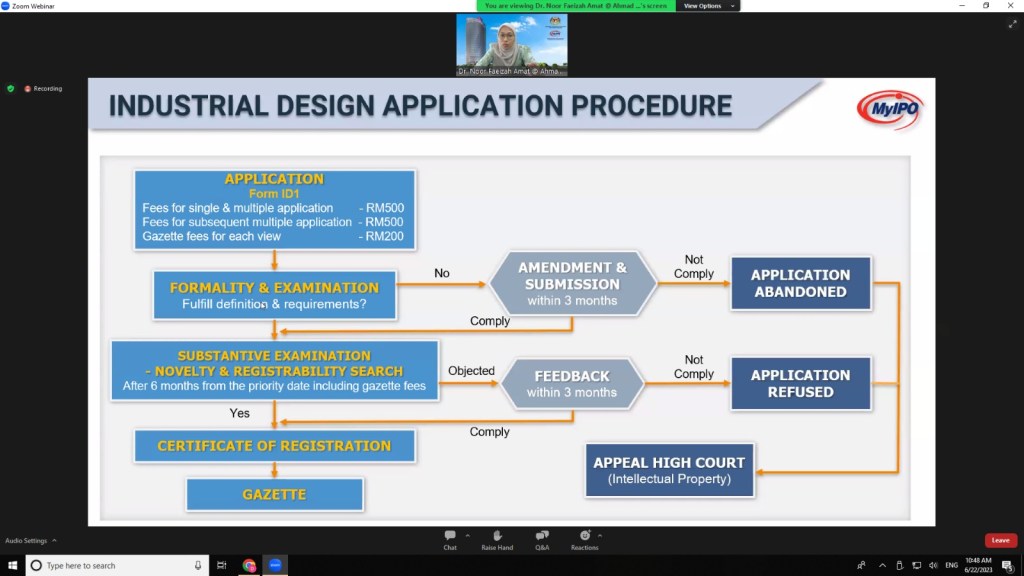The width and height of the screenshot is (1024, 576).
Task: Click the ENG language indicator
Action: pos(951,565)
